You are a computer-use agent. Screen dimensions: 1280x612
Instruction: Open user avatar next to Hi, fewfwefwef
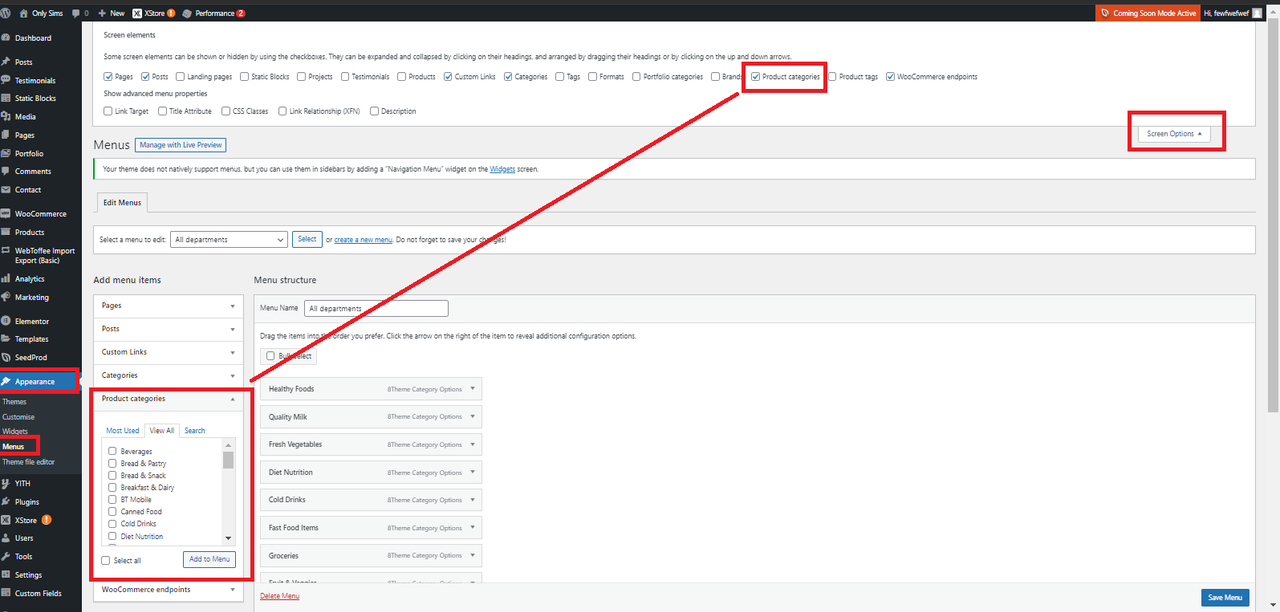coord(1256,13)
